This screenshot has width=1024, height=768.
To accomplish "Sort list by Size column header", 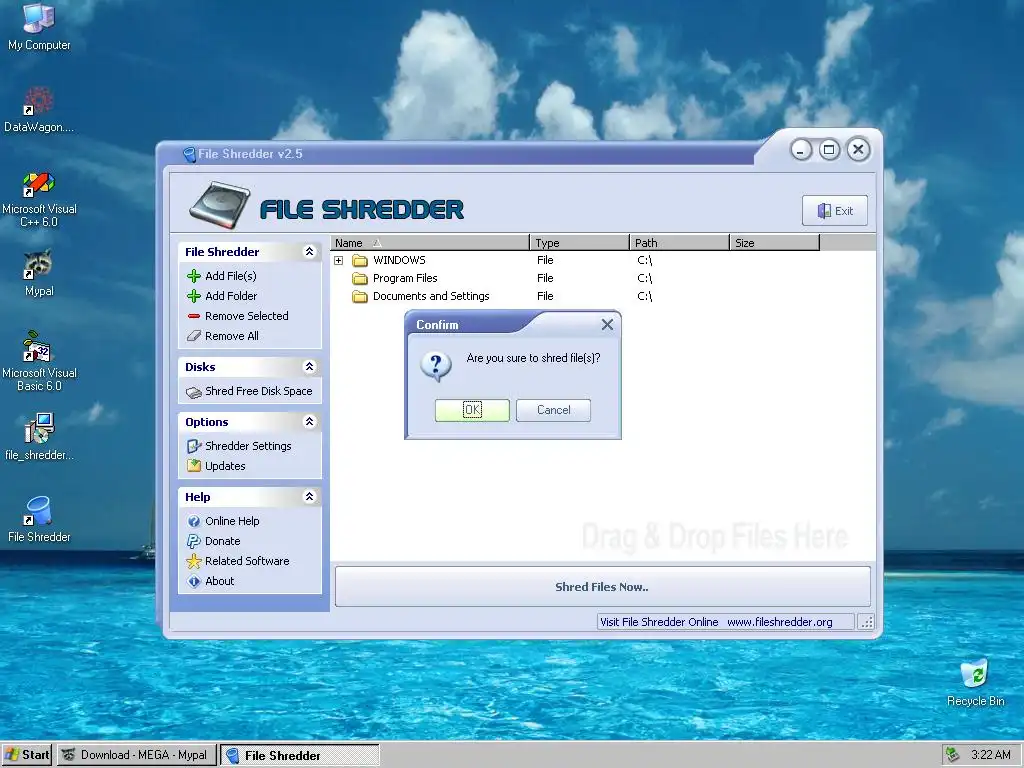I will (774, 243).
